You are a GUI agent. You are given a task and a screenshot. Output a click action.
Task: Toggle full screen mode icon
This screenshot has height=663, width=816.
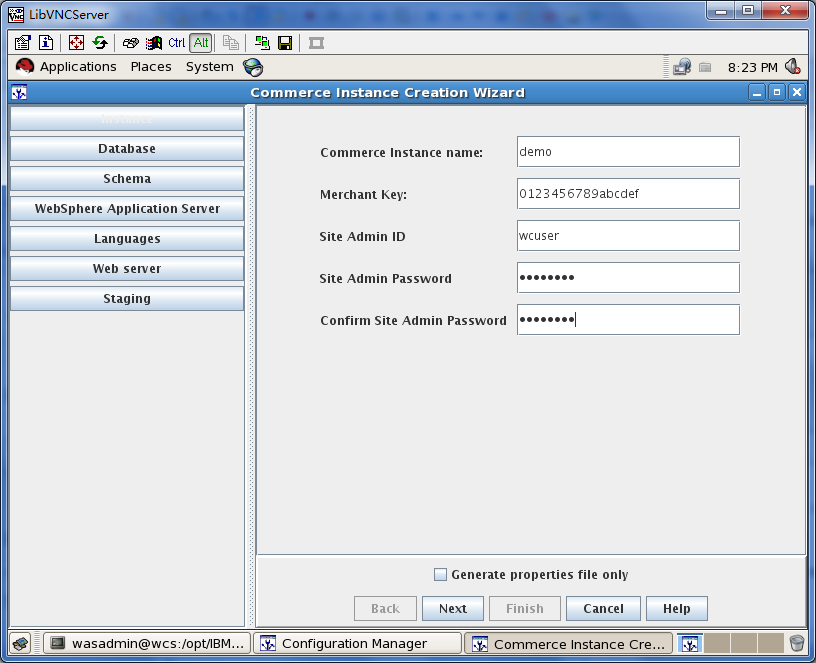76,43
